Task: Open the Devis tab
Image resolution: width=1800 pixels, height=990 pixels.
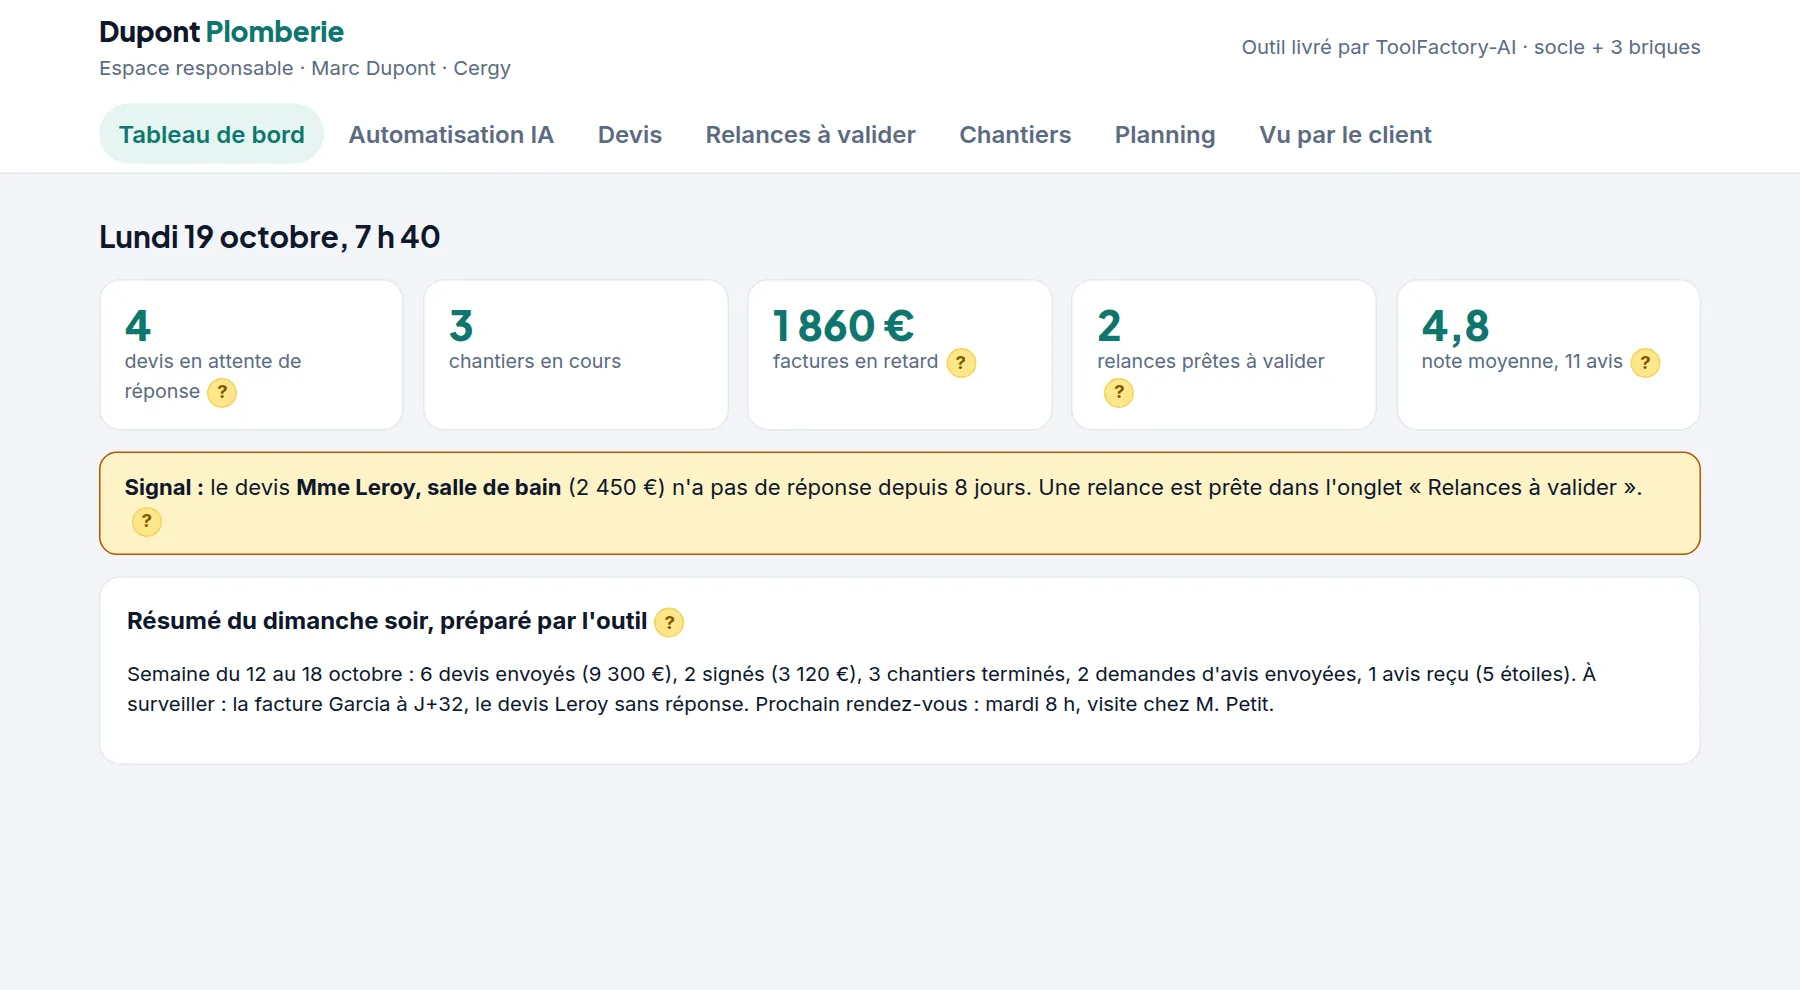Action: click(x=630, y=134)
